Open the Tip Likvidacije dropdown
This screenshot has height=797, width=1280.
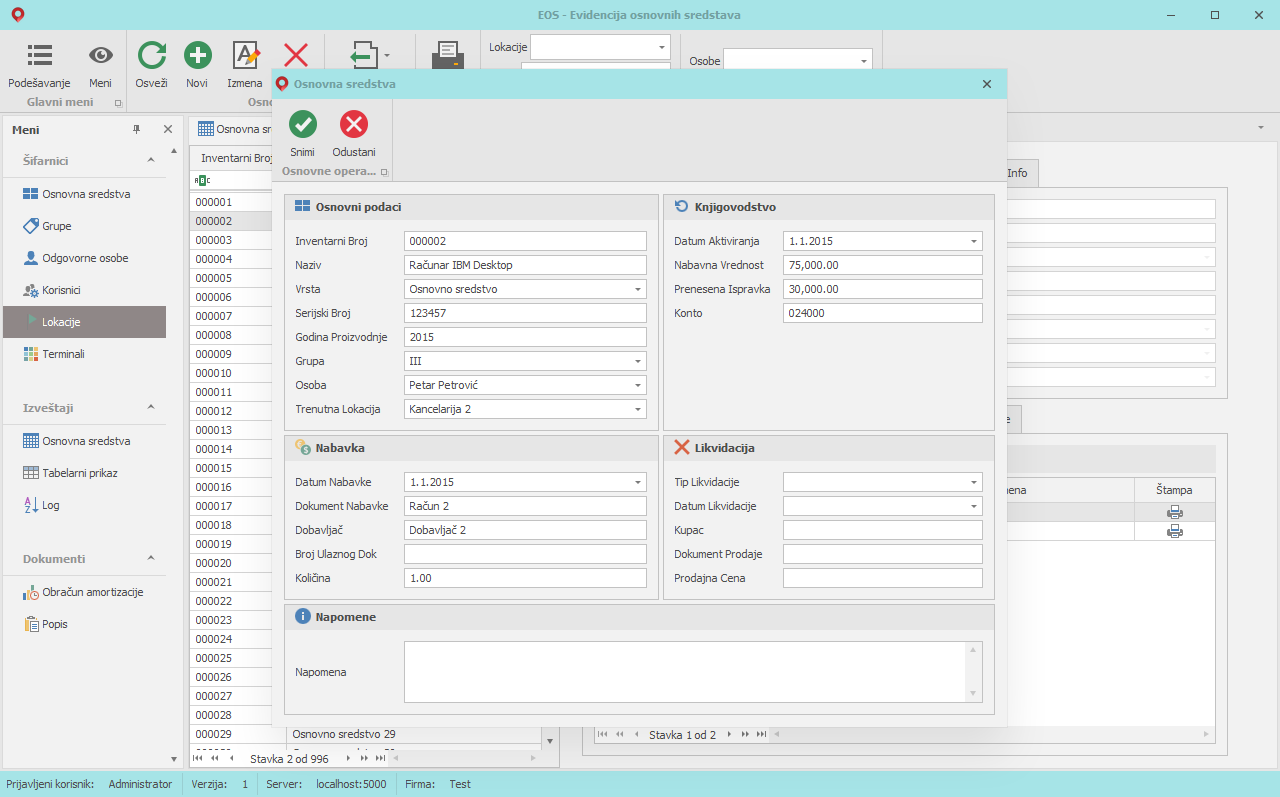coord(974,482)
